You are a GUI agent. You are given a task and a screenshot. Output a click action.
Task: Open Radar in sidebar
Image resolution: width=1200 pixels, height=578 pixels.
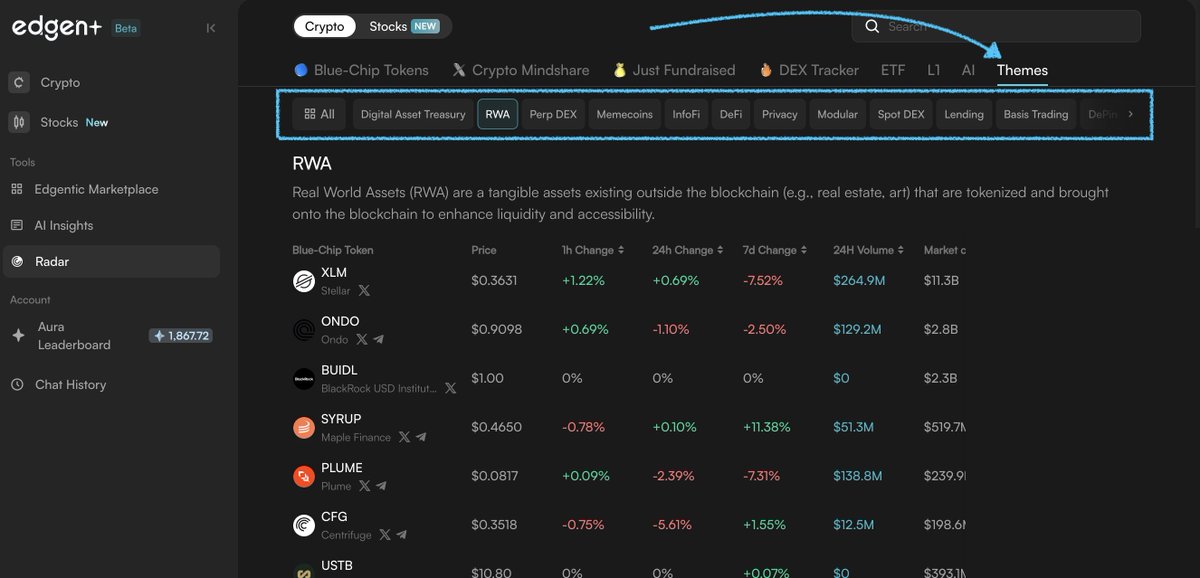click(112, 261)
